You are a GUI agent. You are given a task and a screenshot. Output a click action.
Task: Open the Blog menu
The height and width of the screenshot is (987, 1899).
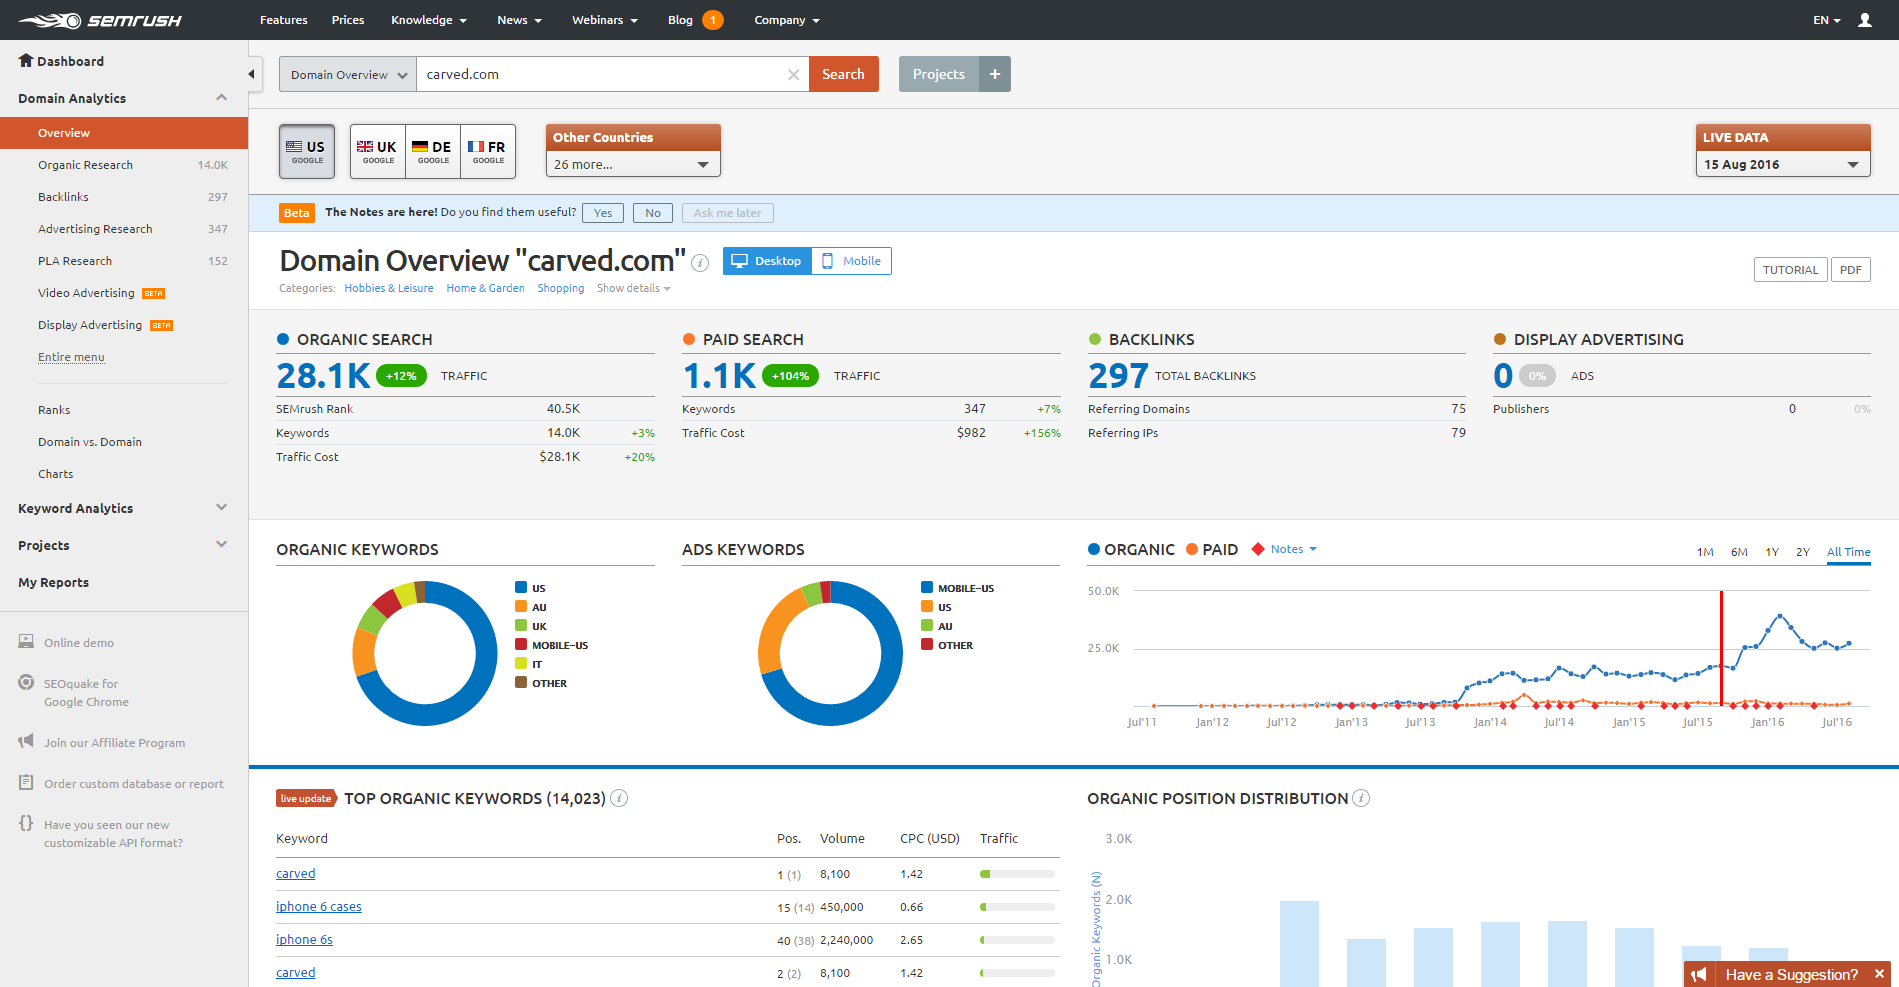pyautogui.click(x=680, y=20)
